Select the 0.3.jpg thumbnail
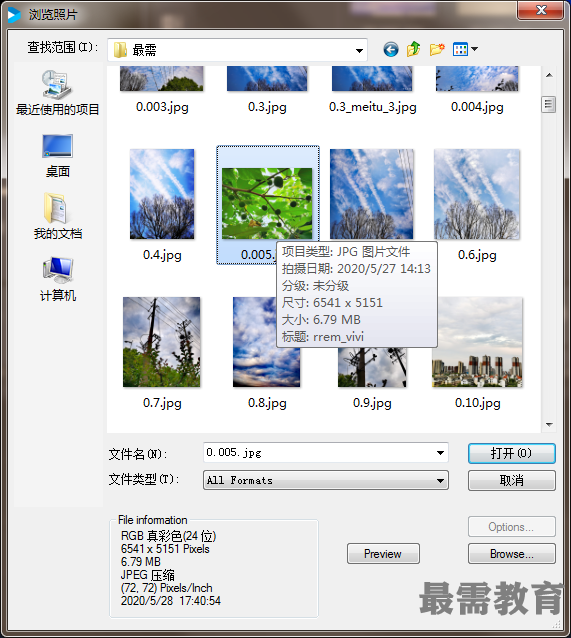Screen dimensions: 571x638 coord(267,79)
